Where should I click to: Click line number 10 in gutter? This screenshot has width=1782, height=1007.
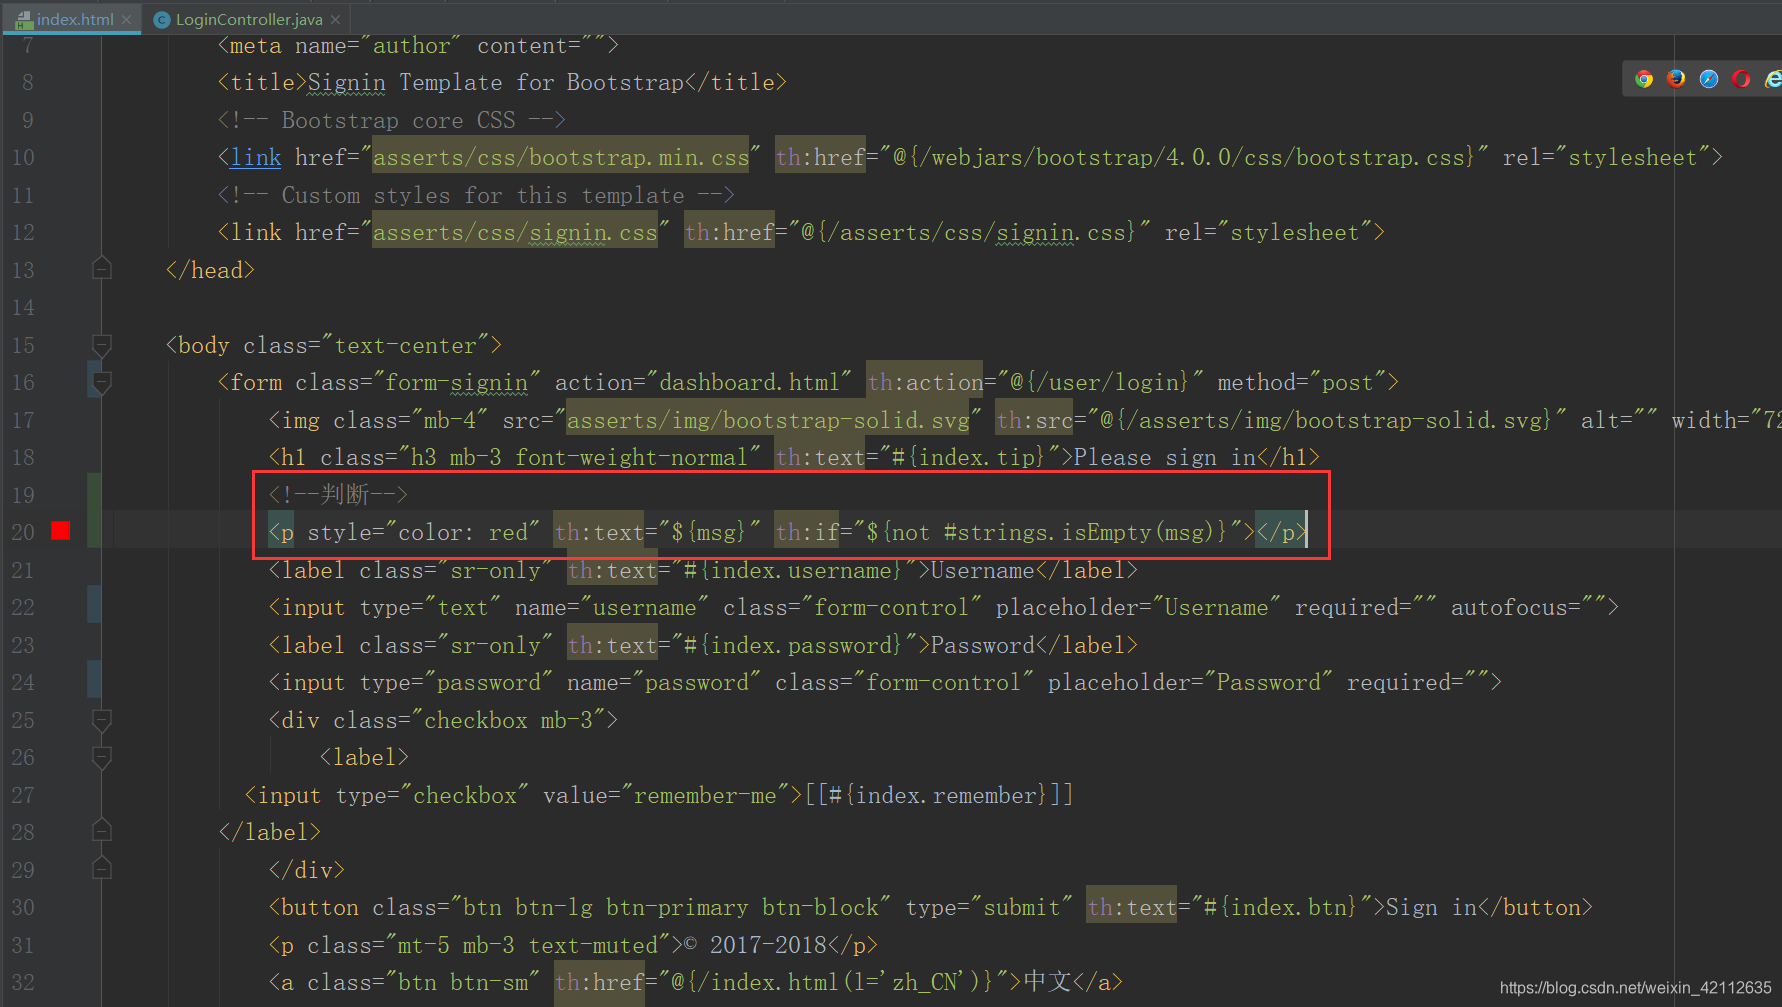pos(23,157)
